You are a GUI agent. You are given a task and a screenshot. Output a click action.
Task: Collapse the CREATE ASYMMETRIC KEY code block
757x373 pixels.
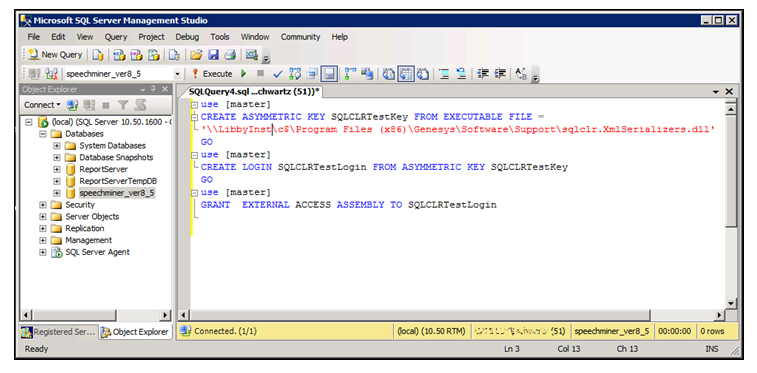195,117
